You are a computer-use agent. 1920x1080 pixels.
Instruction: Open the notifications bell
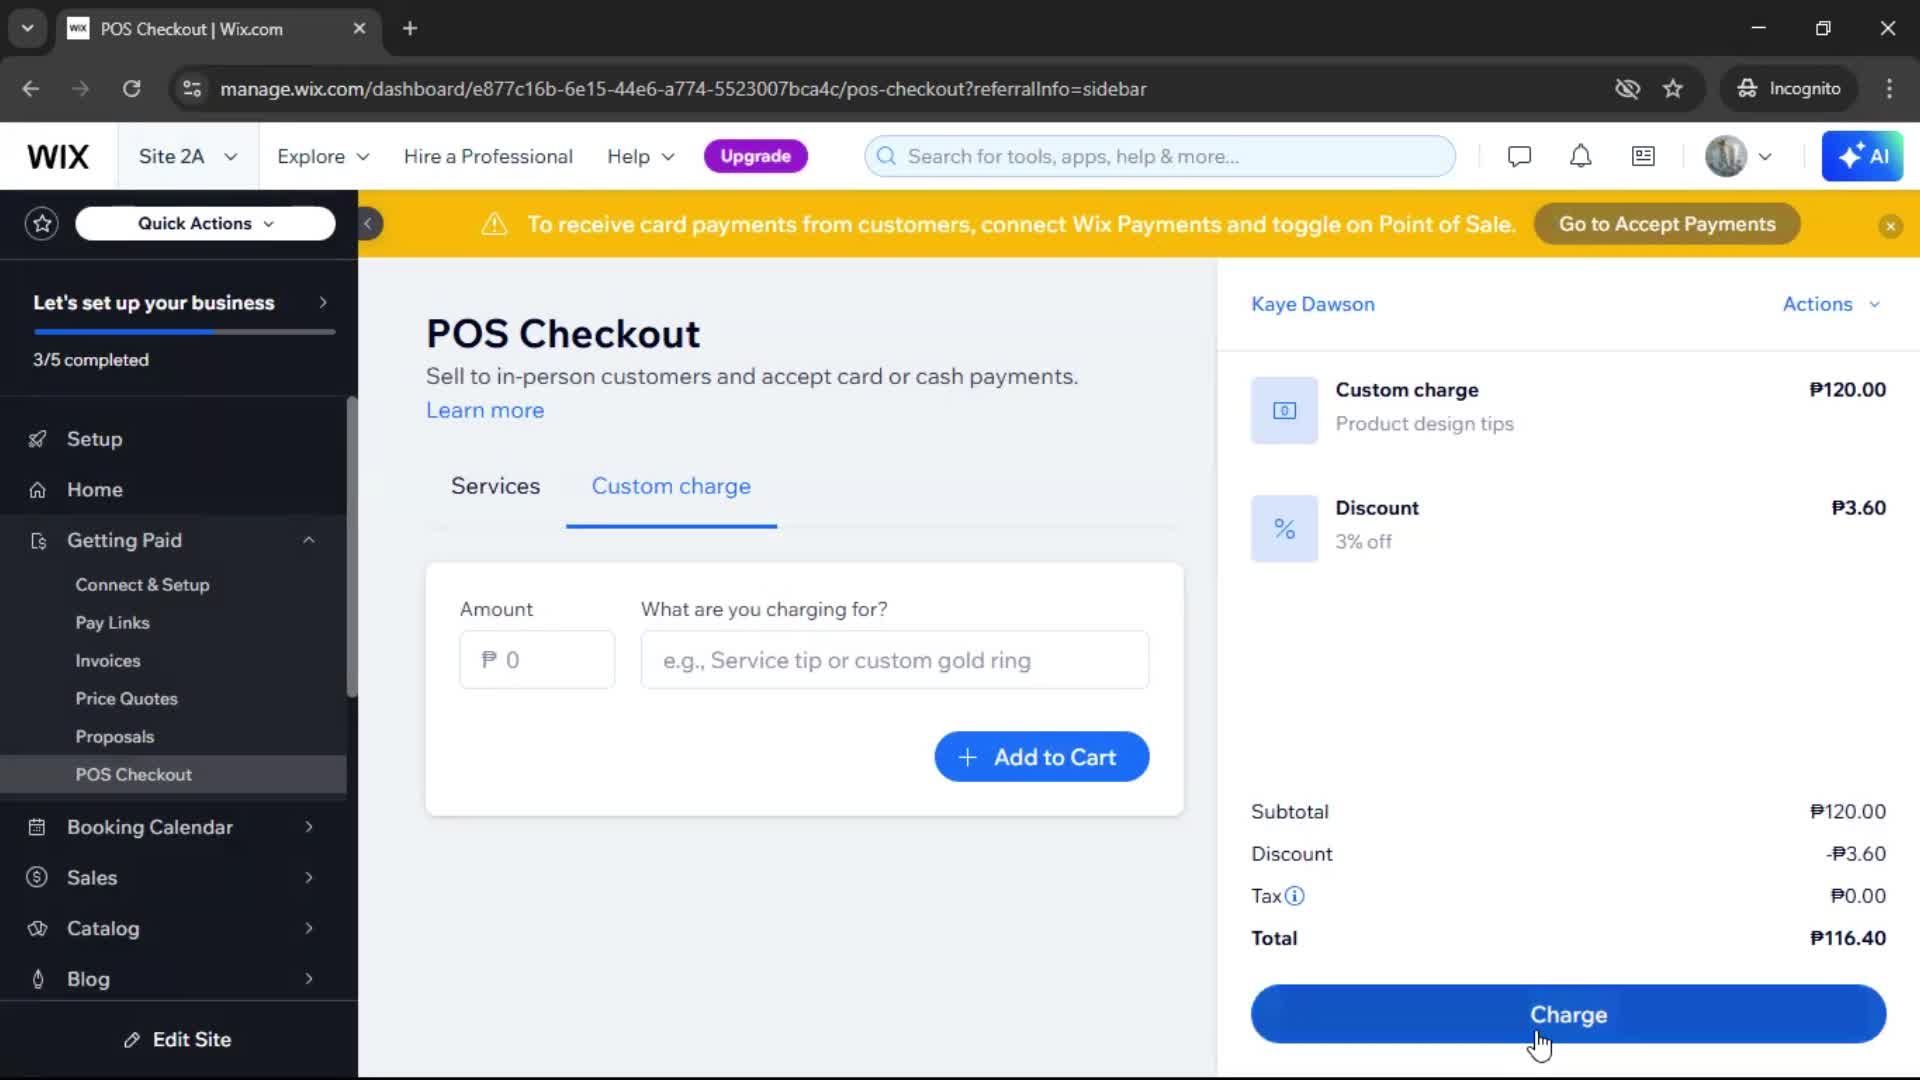pos(1580,156)
